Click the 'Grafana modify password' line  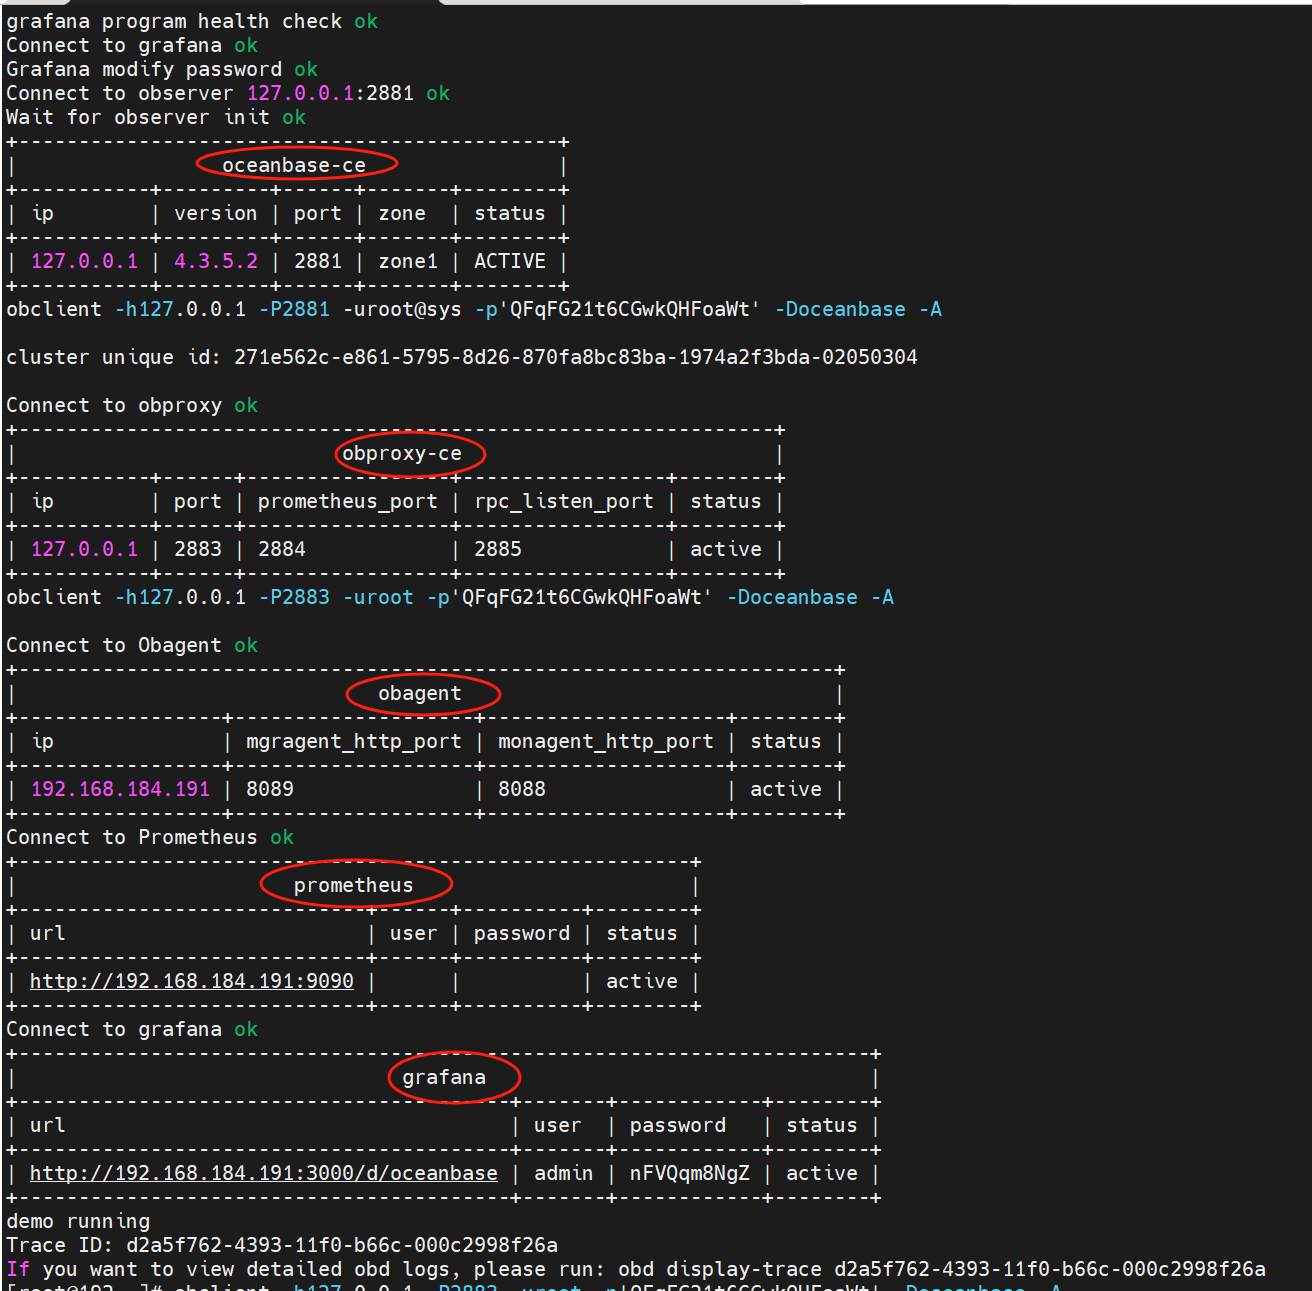(162, 69)
